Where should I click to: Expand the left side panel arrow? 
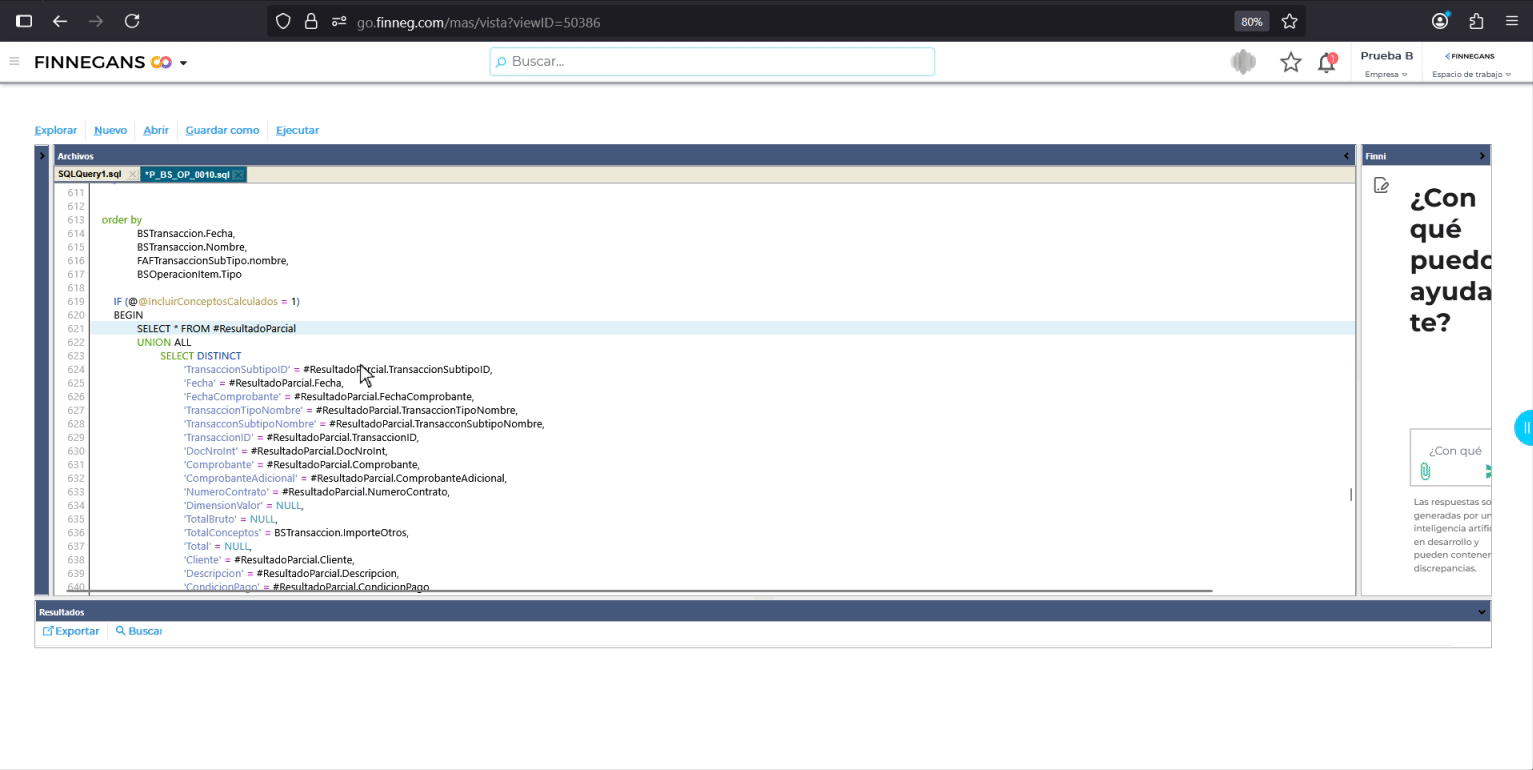42,155
